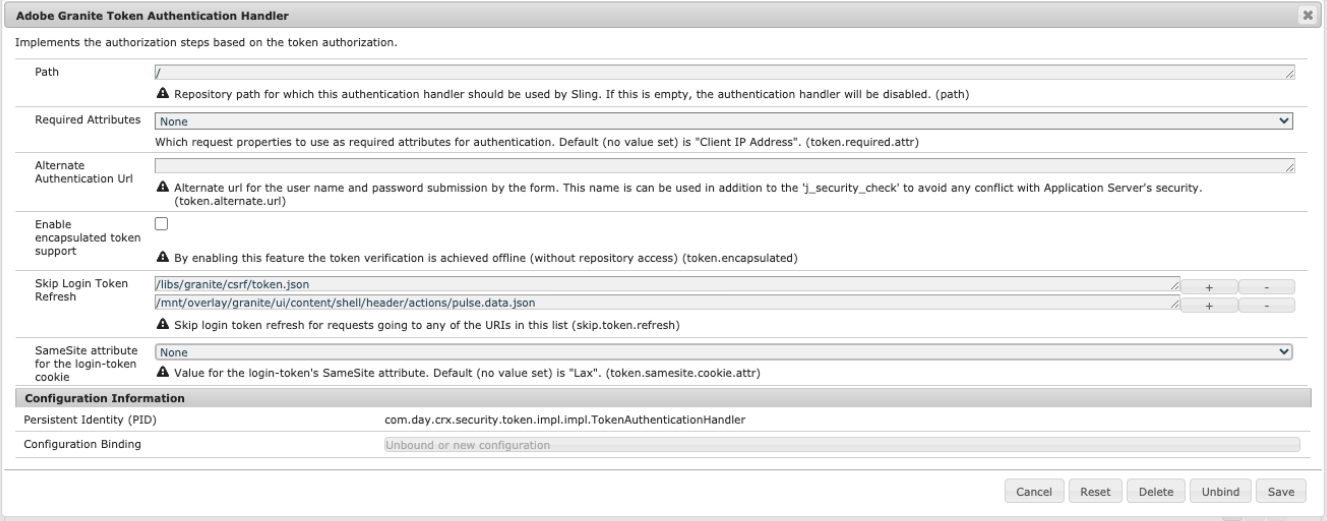1327x521 pixels.
Task: Click the Skip Login Token warning icon
Action: coord(163,326)
